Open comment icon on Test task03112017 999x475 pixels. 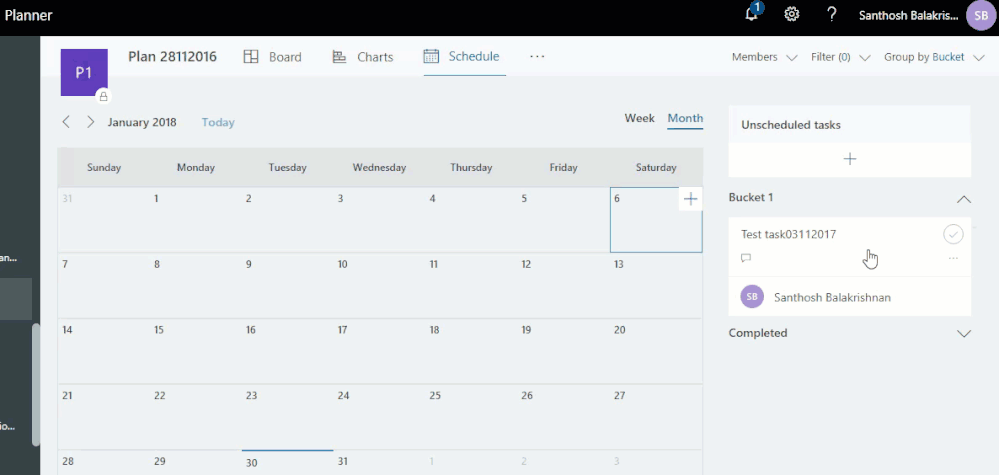[x=746, y=258]
